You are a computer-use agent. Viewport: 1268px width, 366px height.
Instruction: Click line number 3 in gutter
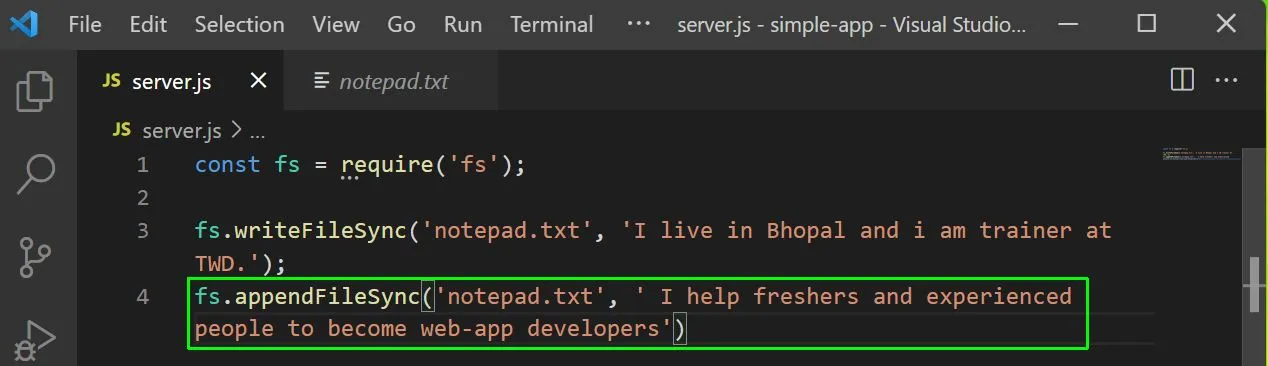click(x=143, y=231)
